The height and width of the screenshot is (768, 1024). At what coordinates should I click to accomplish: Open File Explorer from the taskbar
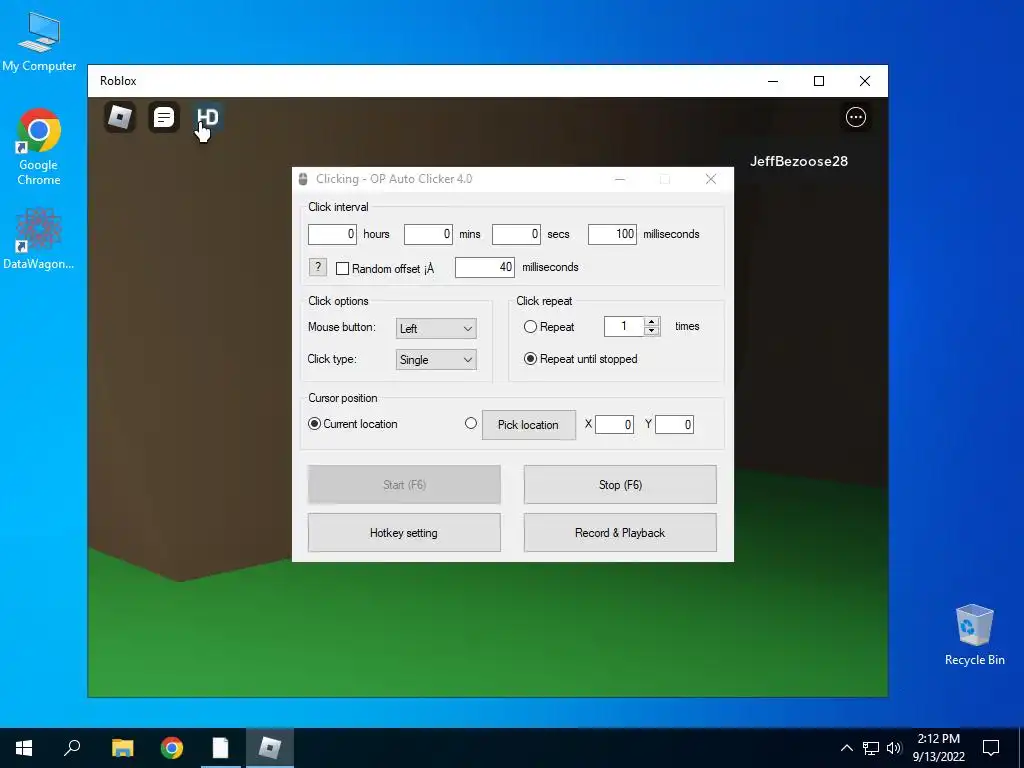click(122, 748)
